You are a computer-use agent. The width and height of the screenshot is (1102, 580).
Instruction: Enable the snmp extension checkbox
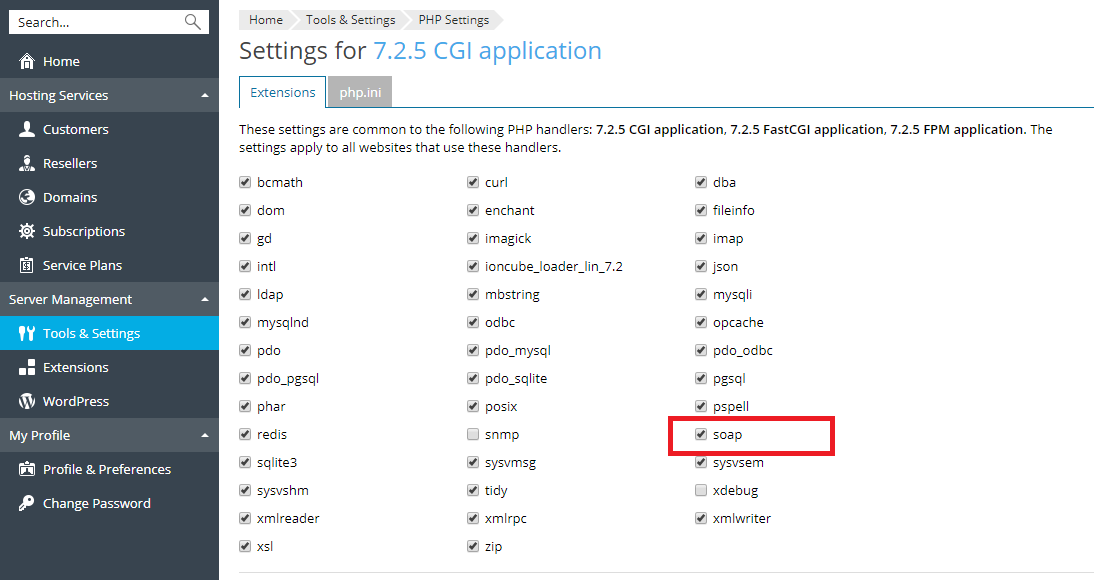pyautogui.click(x=473, y=435)
